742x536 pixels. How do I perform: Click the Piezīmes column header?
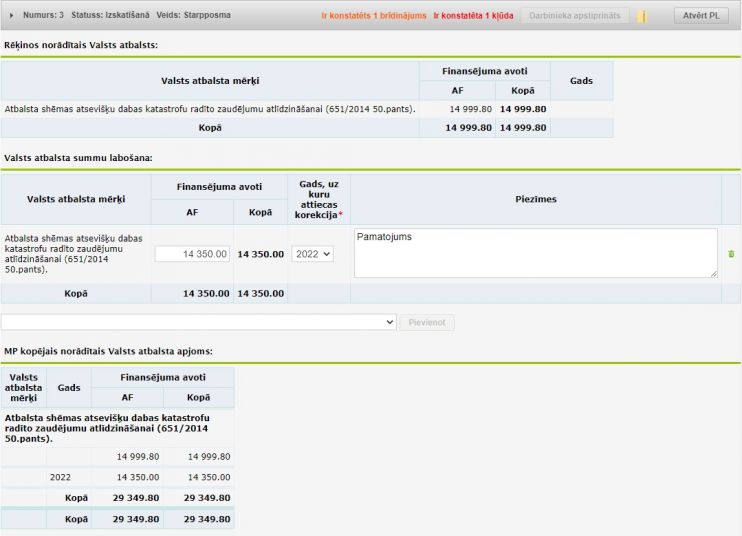coord(536,199)
